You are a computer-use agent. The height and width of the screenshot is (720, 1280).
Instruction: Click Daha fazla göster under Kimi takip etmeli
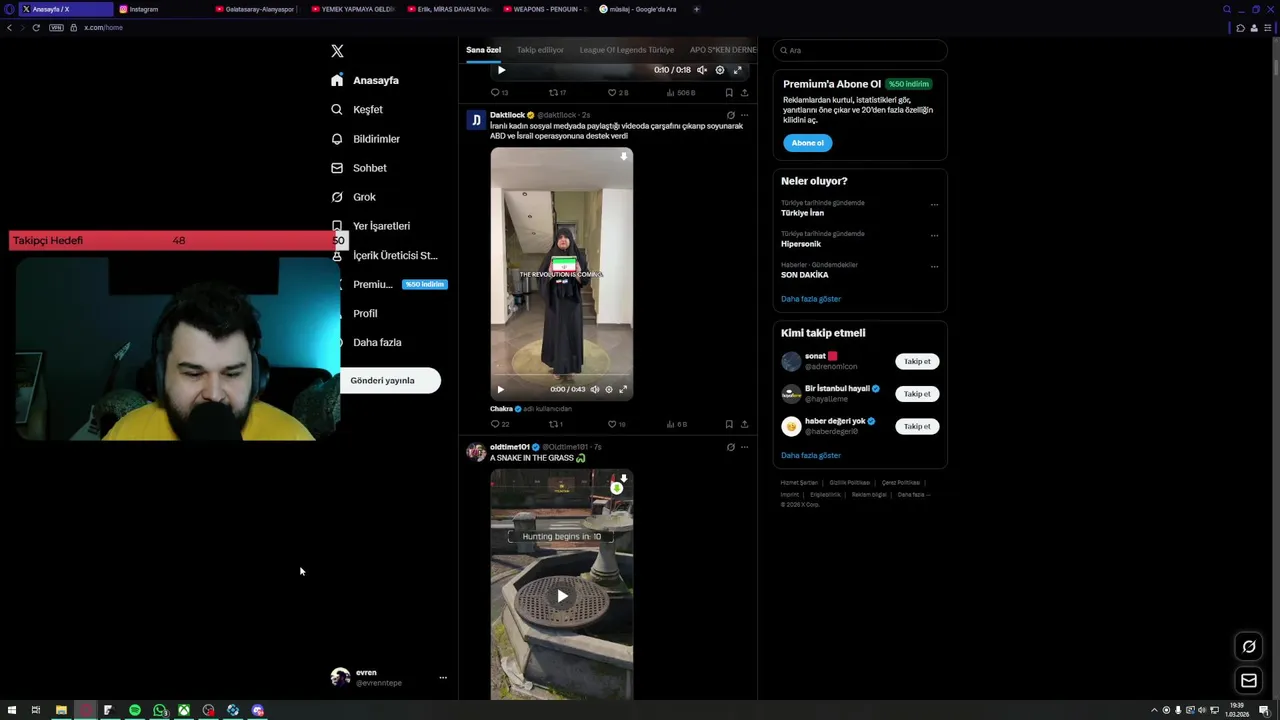811,455
